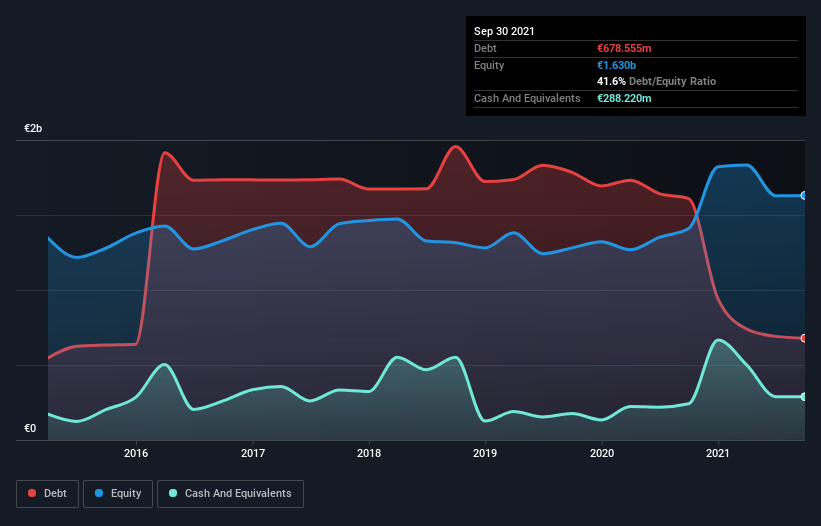
Task: Click the €1.630b equity value
Action: tap(616, 65)
